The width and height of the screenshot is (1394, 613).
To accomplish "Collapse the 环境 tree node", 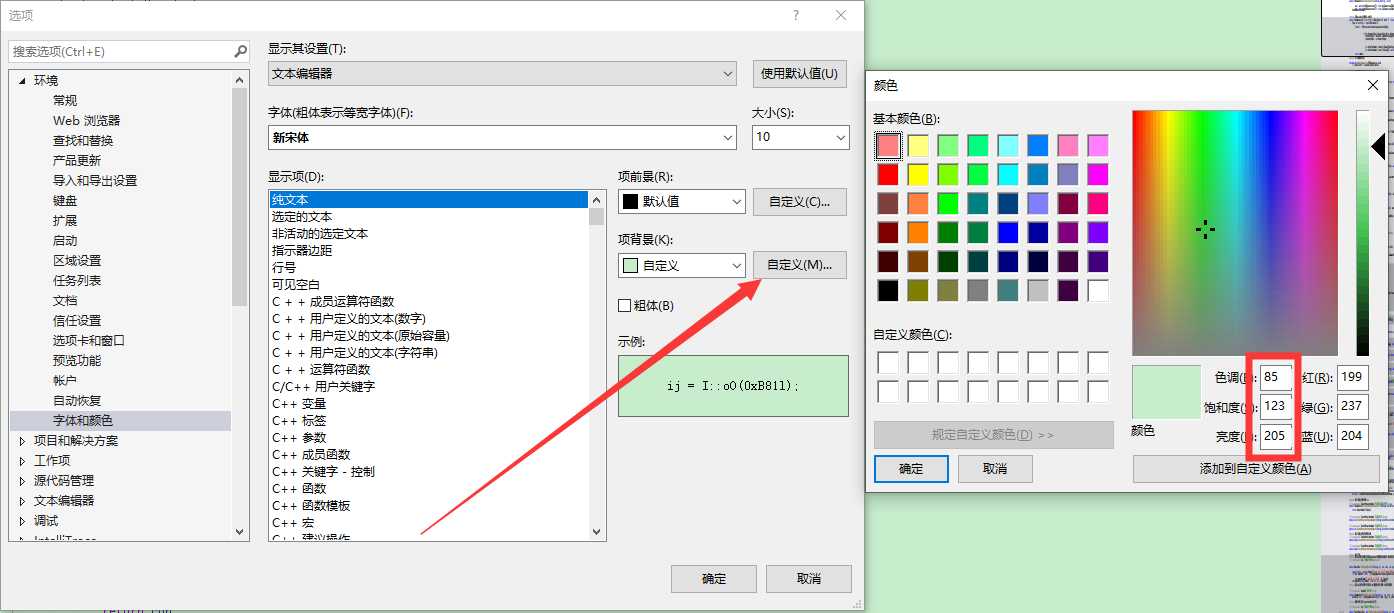I will pos(24,80).
